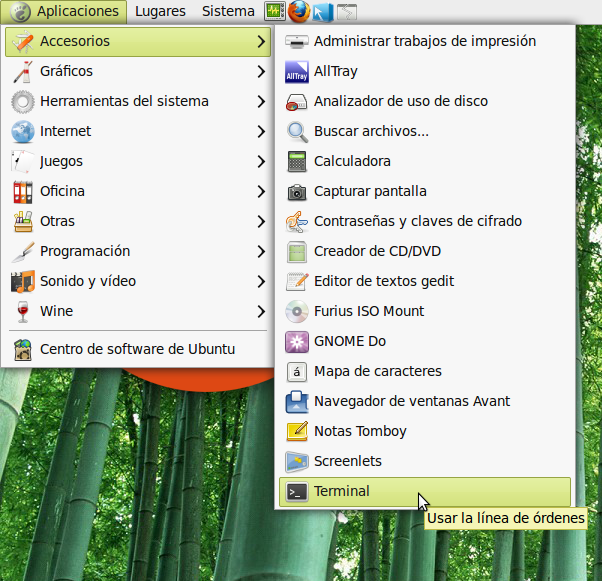Expand the Wine submenu arrow
The image size is (602, 581).
[x=261, y=311]
